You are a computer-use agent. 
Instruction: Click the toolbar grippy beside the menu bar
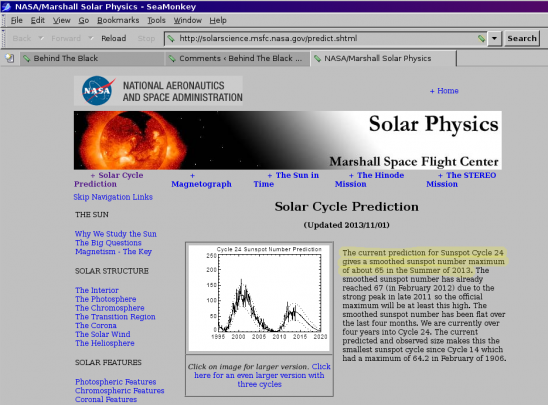coord(3,20)
